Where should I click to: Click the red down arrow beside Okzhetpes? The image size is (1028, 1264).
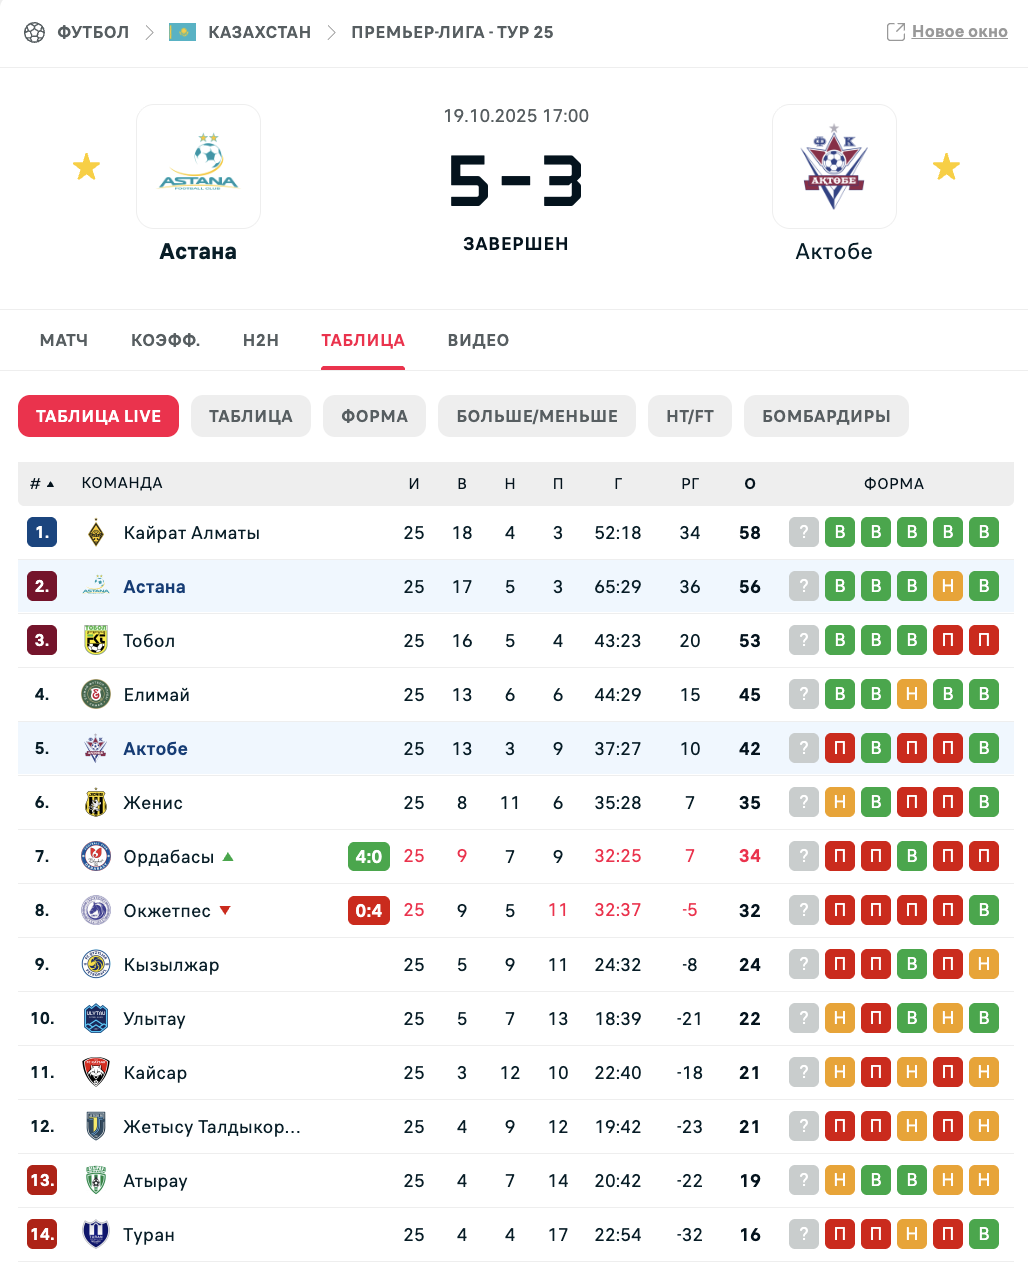point(225,910)
